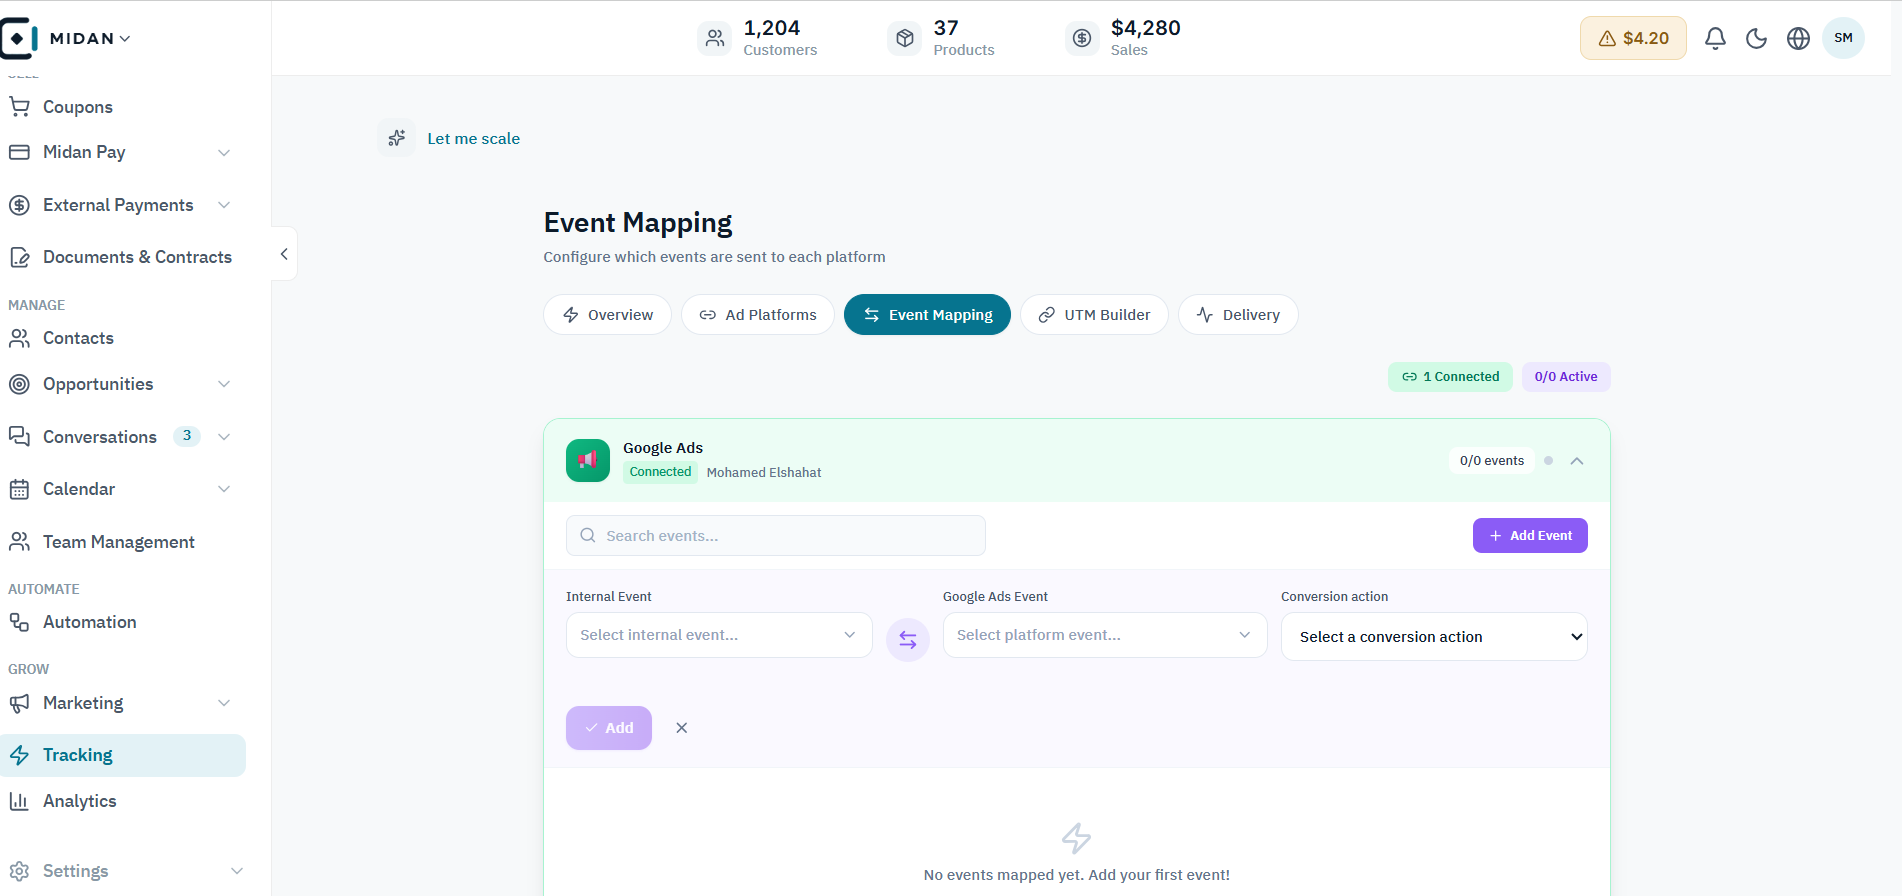Open the Delivery tab
This screenshot has width=1902, height=896.
(1238, 315)
